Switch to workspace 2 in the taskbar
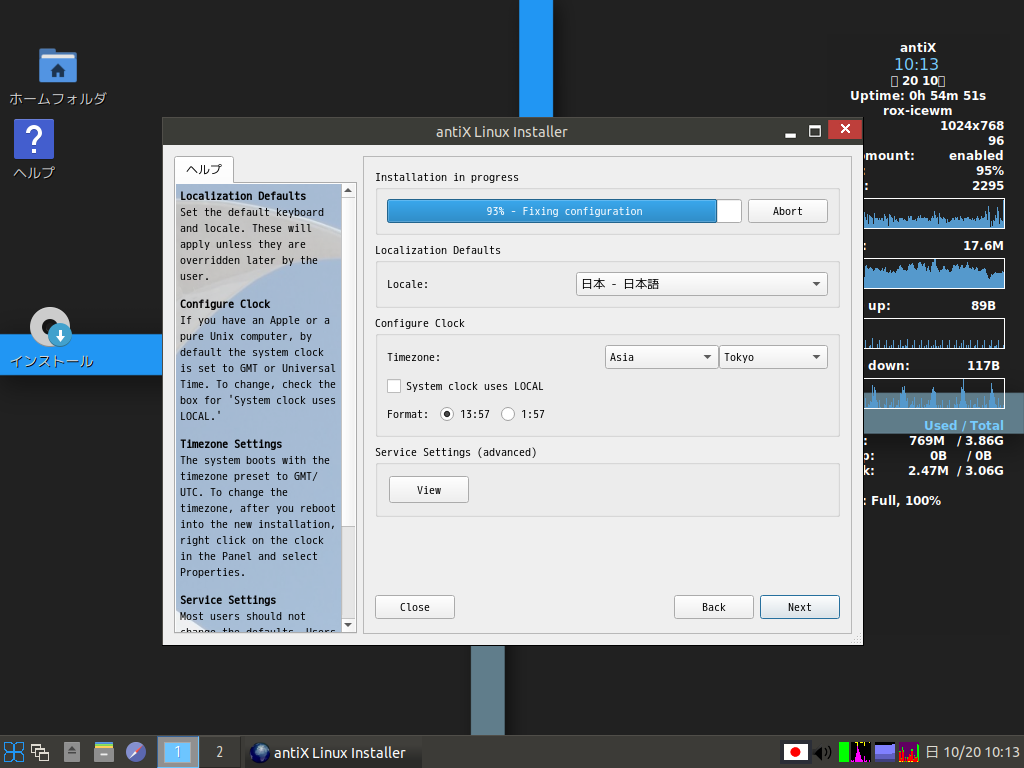Screen dimensions: 1024x768 pos(219,752)
